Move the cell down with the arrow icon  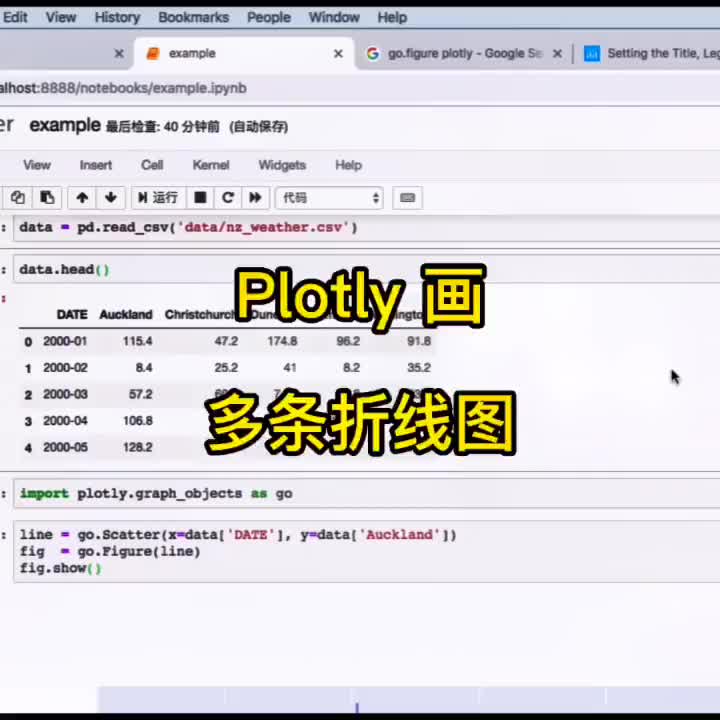click(111, 197)
